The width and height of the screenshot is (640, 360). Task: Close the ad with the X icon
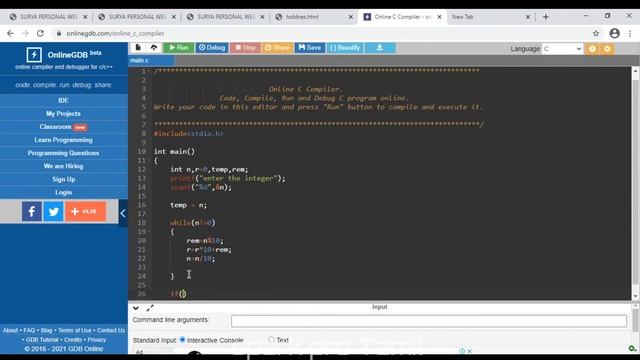[469, 351]
